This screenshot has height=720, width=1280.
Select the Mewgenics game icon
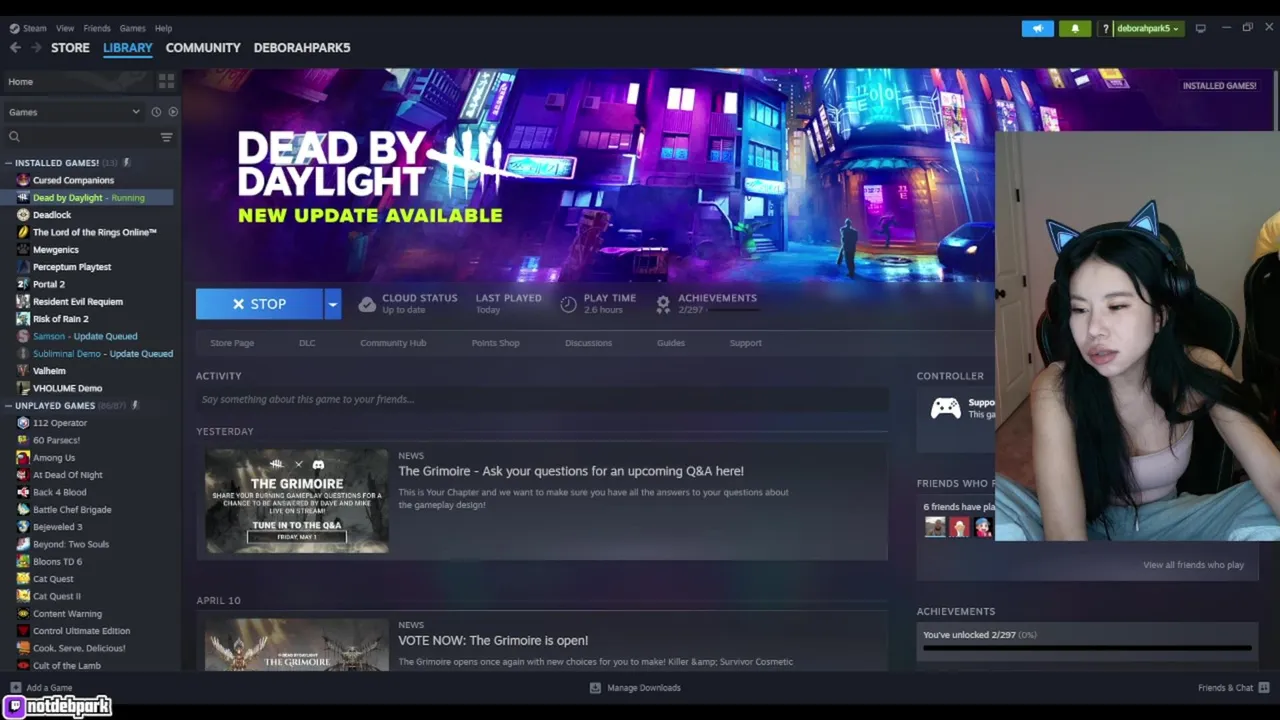pyautogui.click(x=23, y=250)
